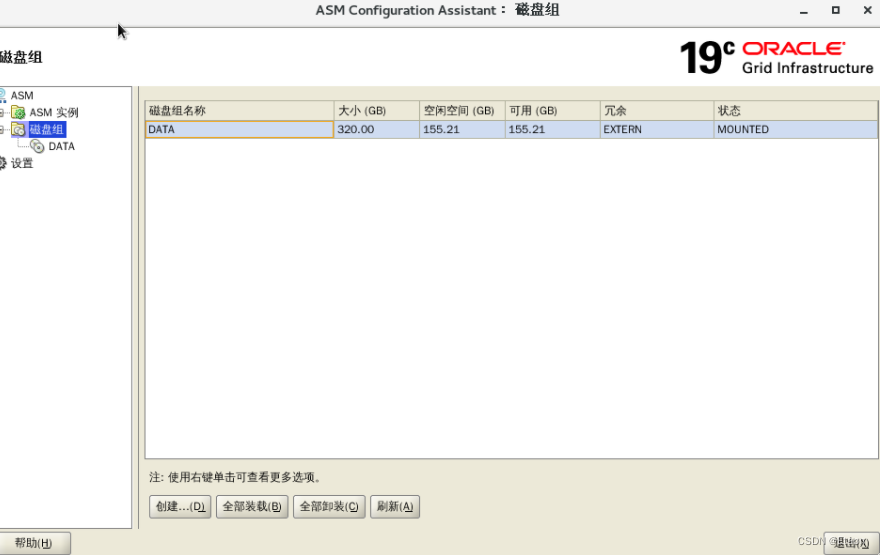This screenshot has height=555, width=881.
Task: Click the 155.21 cell under 可用
Action: [x=552, y=129]
